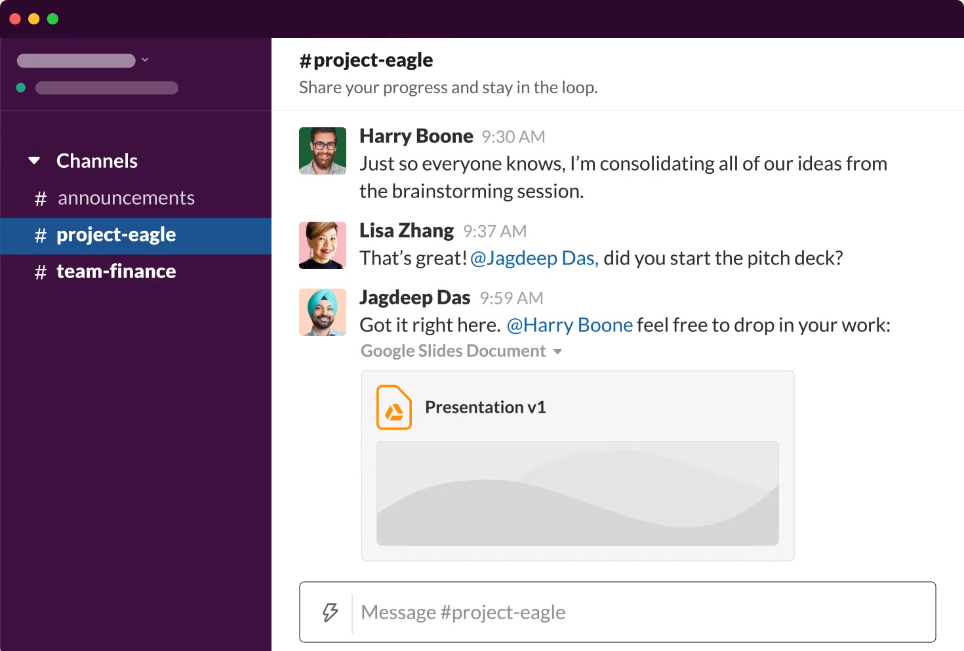Click the @Harry Boone mention link
The image size is (964, 651).
pos(569,325)
